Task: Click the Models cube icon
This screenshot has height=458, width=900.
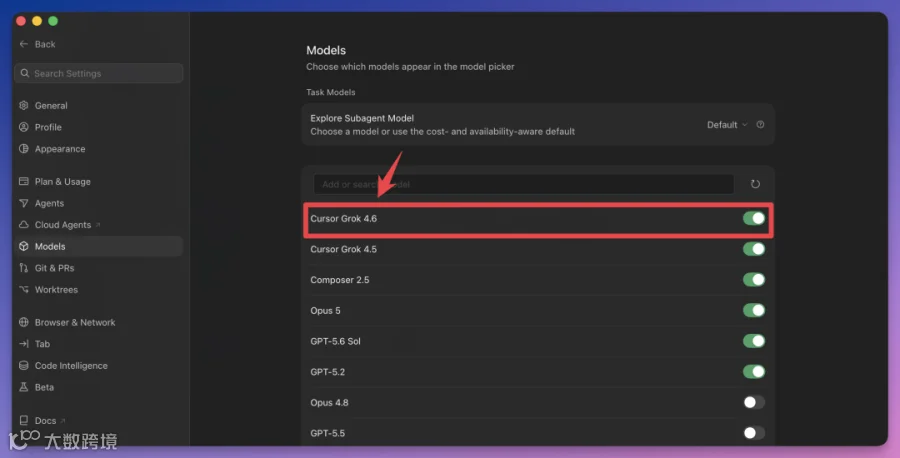Action: (24, 246)
